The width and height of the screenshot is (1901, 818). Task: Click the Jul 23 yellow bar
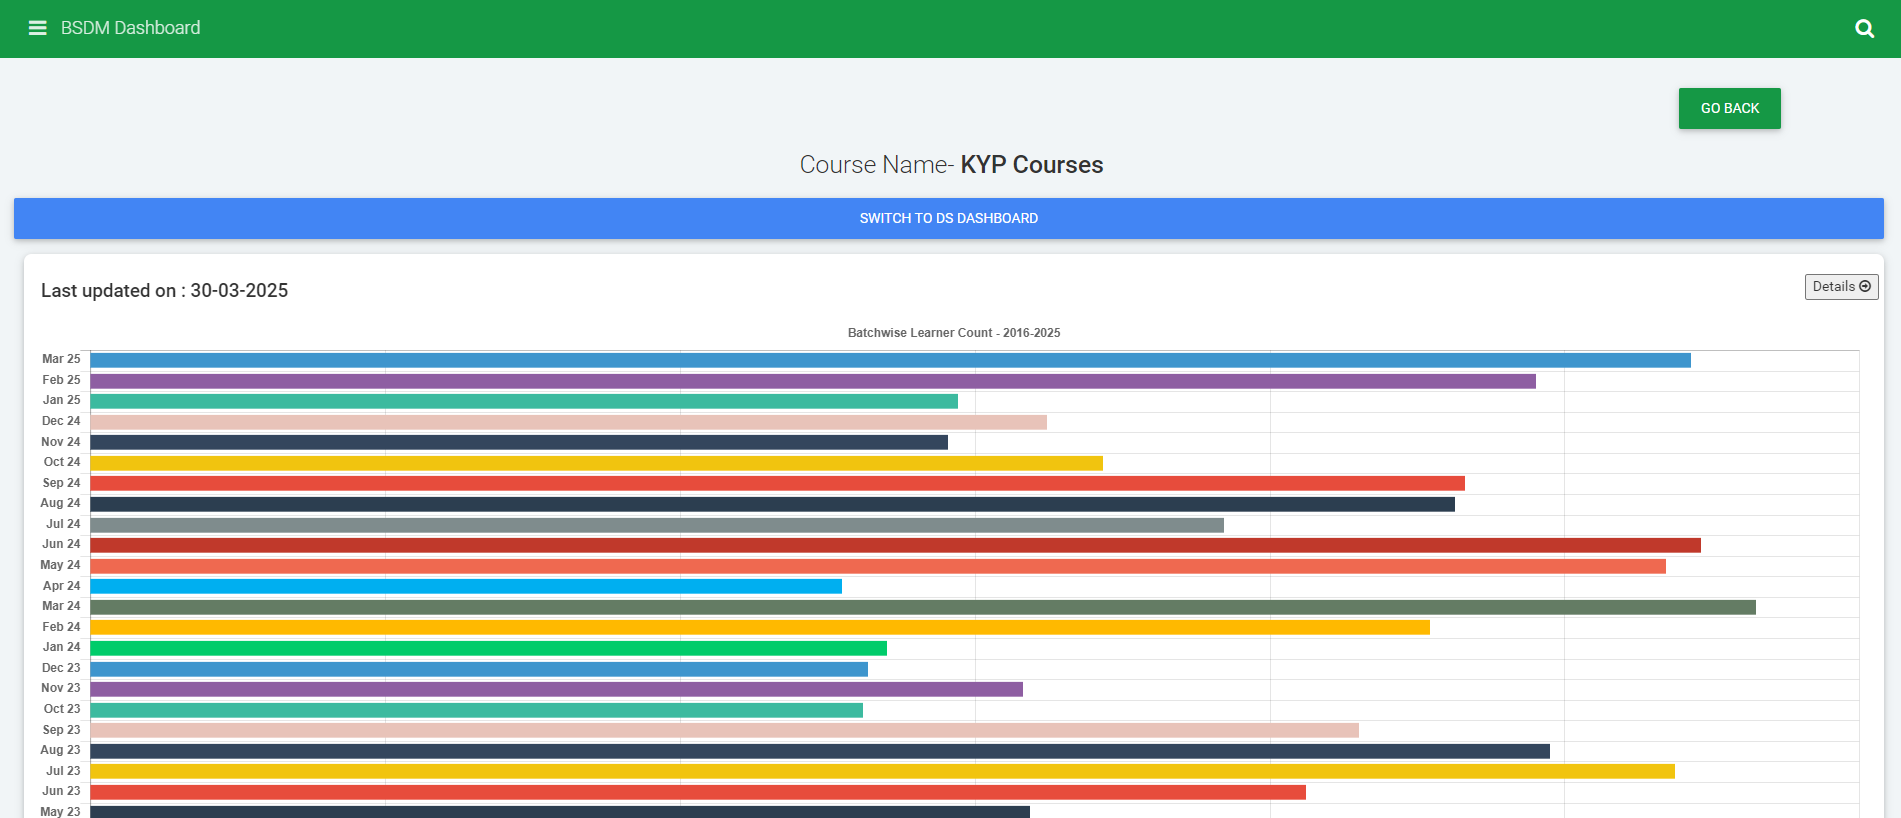pos(883,771)
